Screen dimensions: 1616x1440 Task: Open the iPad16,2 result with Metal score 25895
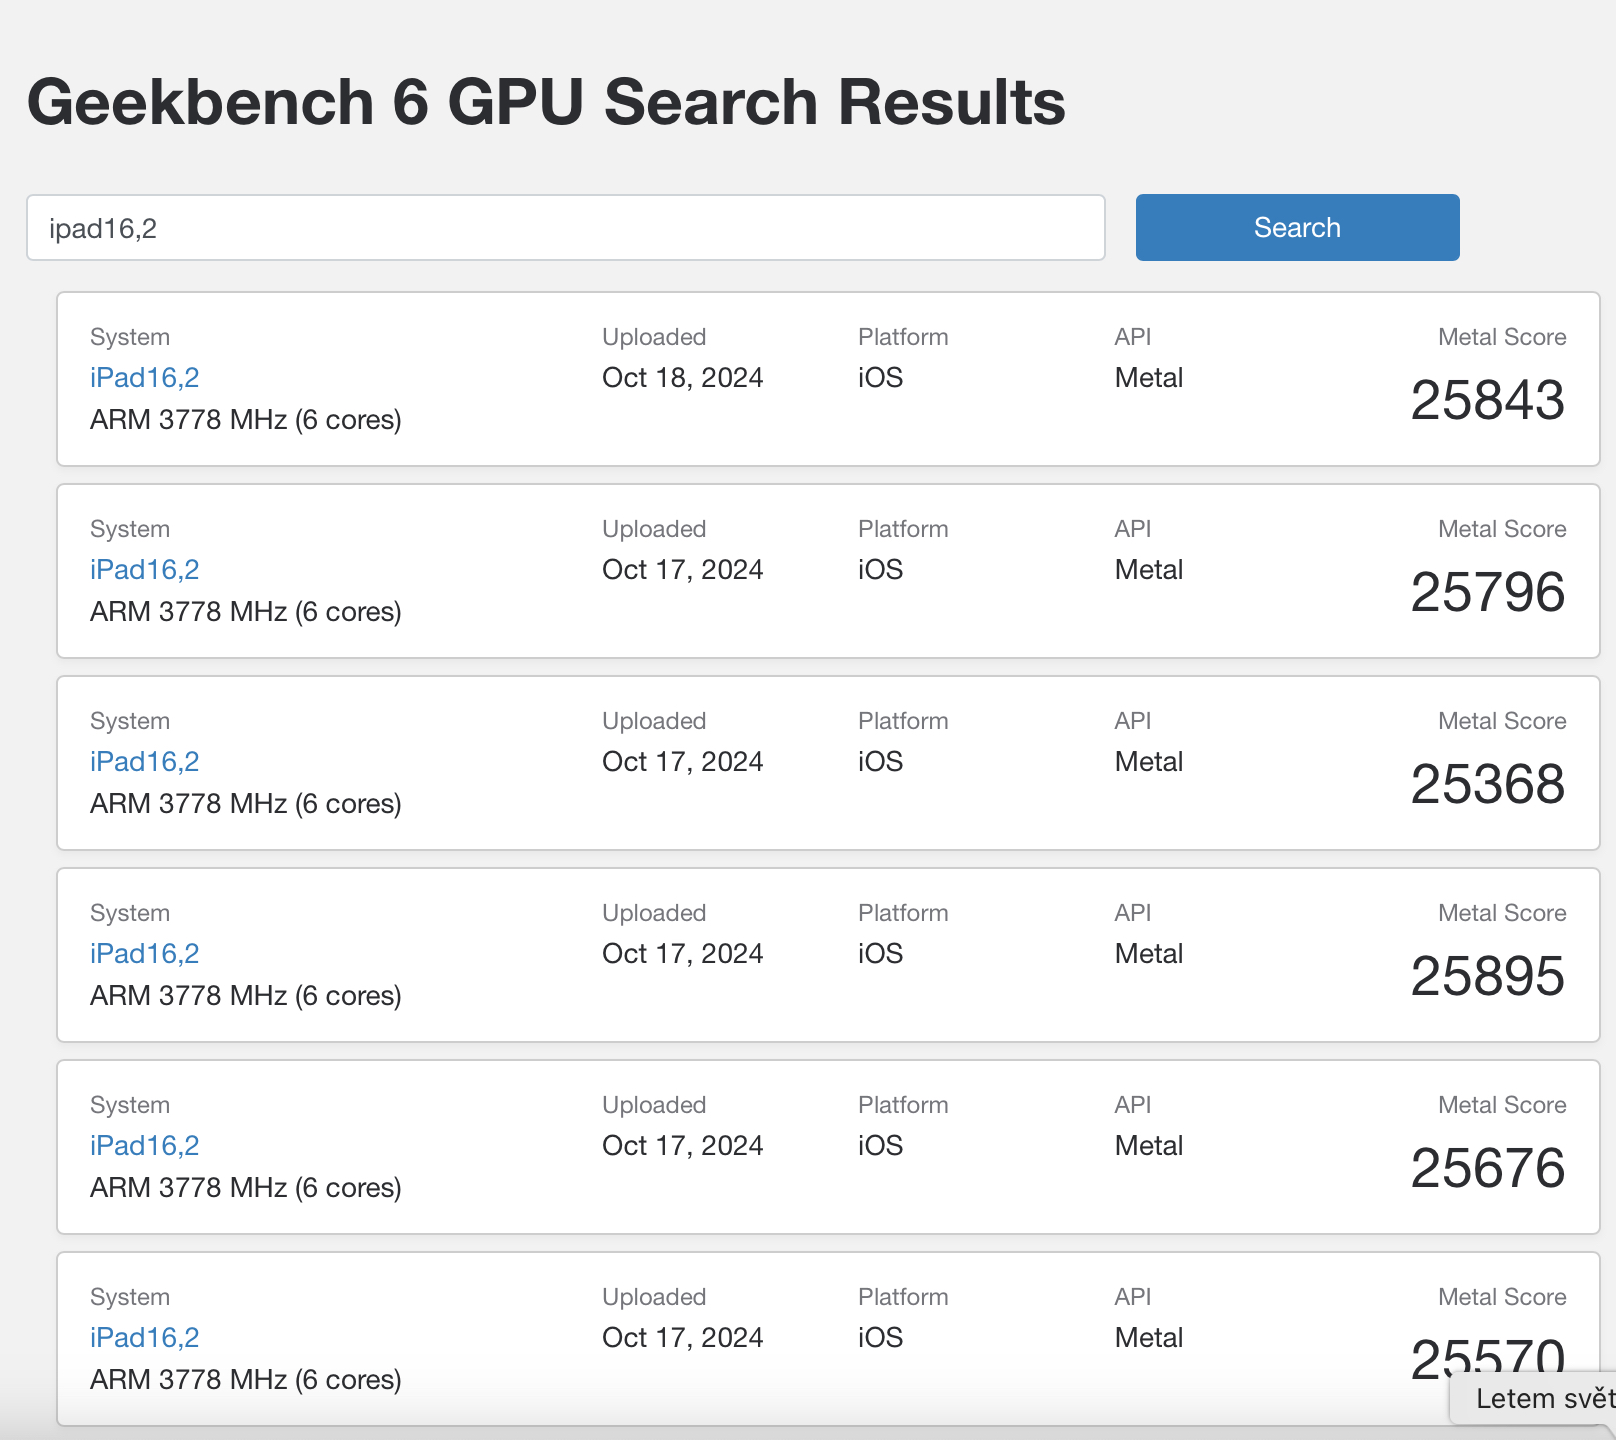143,953
